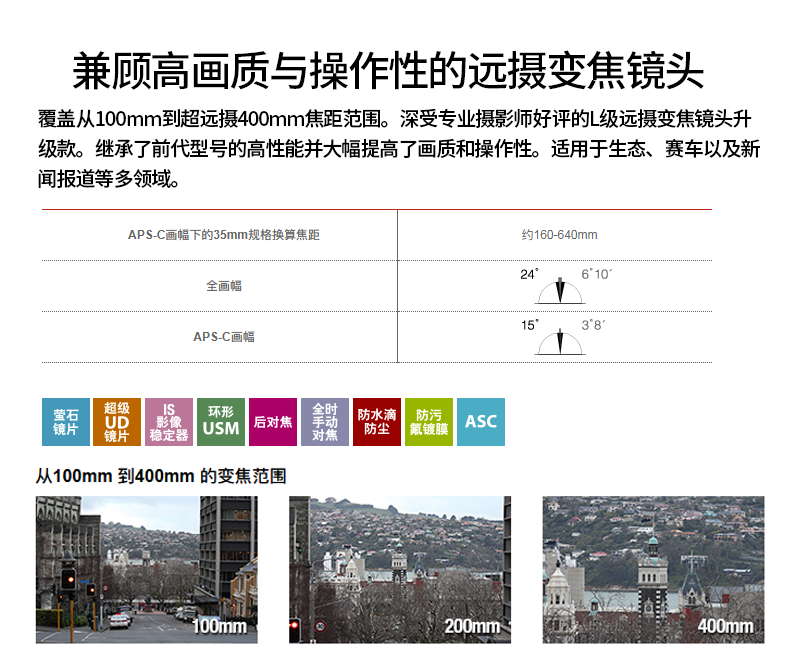Select the 全时手动对焦 purple badge
The image size is (790, 655).
[x=325, y=422]
